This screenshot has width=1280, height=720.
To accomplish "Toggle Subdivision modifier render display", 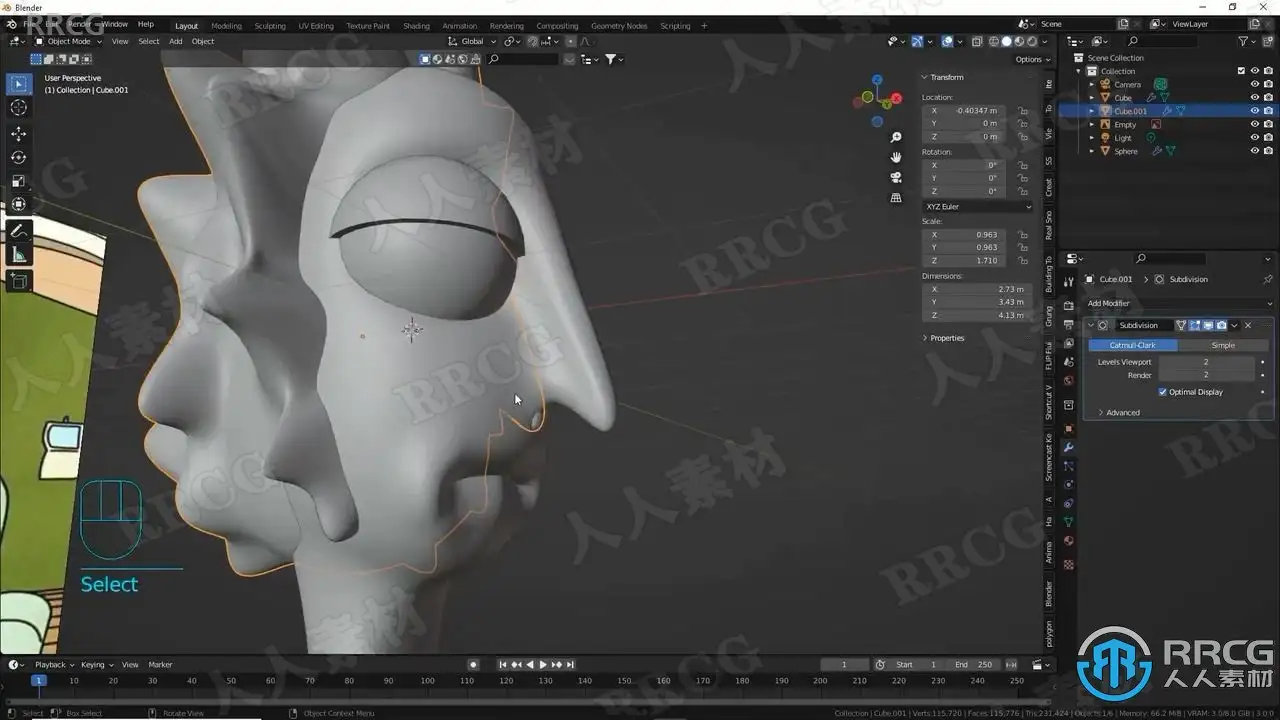I will coord(1221,325).
